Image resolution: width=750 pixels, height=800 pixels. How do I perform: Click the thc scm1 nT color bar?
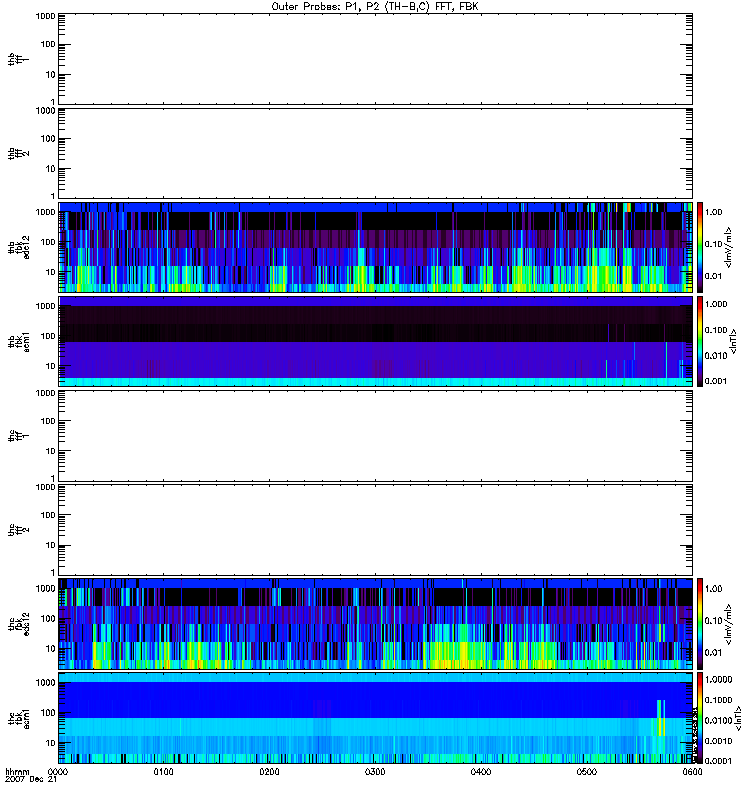tap(701, 718)
